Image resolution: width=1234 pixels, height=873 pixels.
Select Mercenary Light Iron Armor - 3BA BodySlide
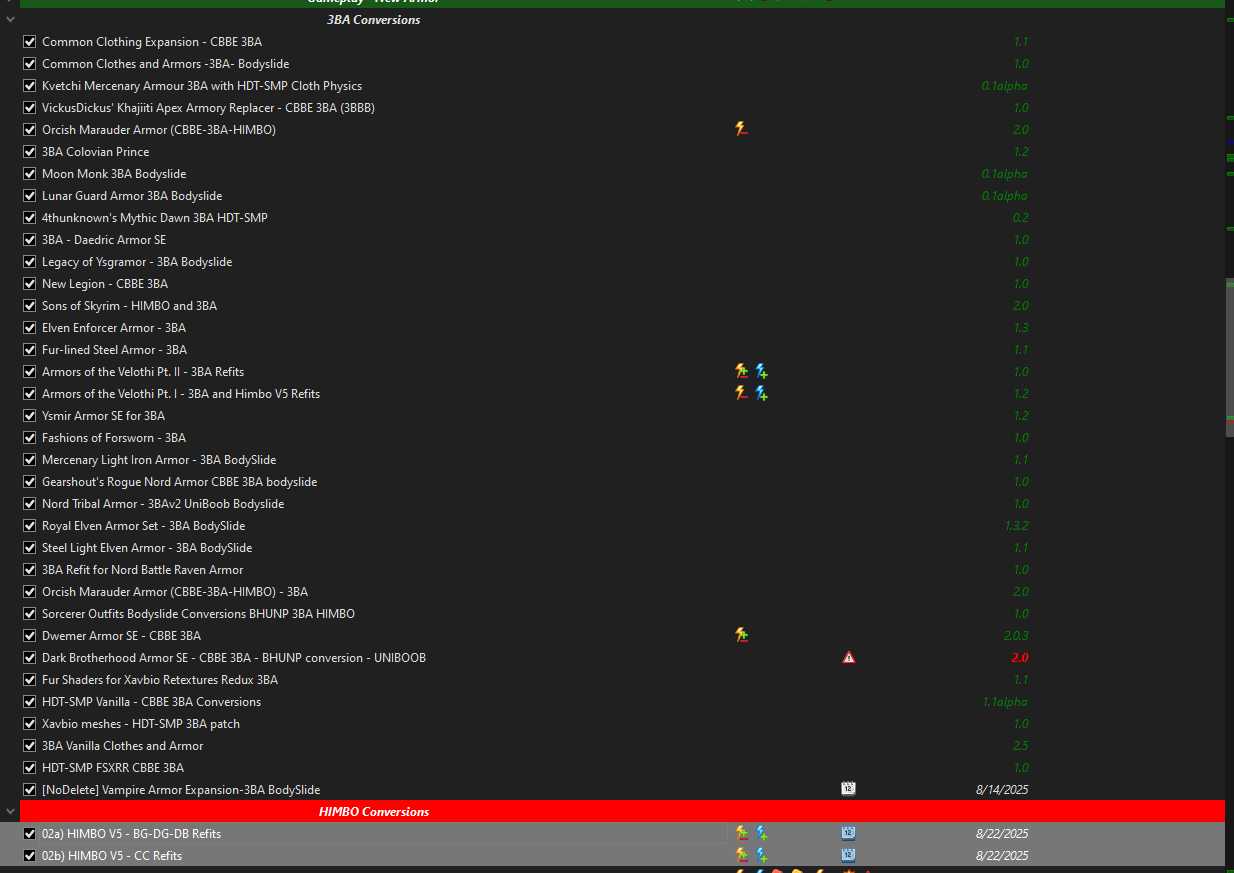[159, 460]
